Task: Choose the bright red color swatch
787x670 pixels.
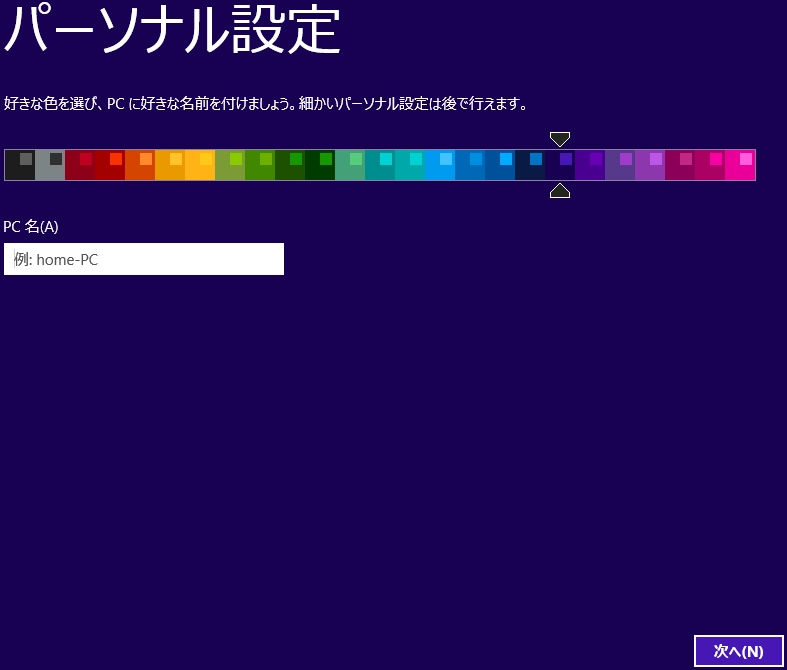Action: [x=110, y=165]
